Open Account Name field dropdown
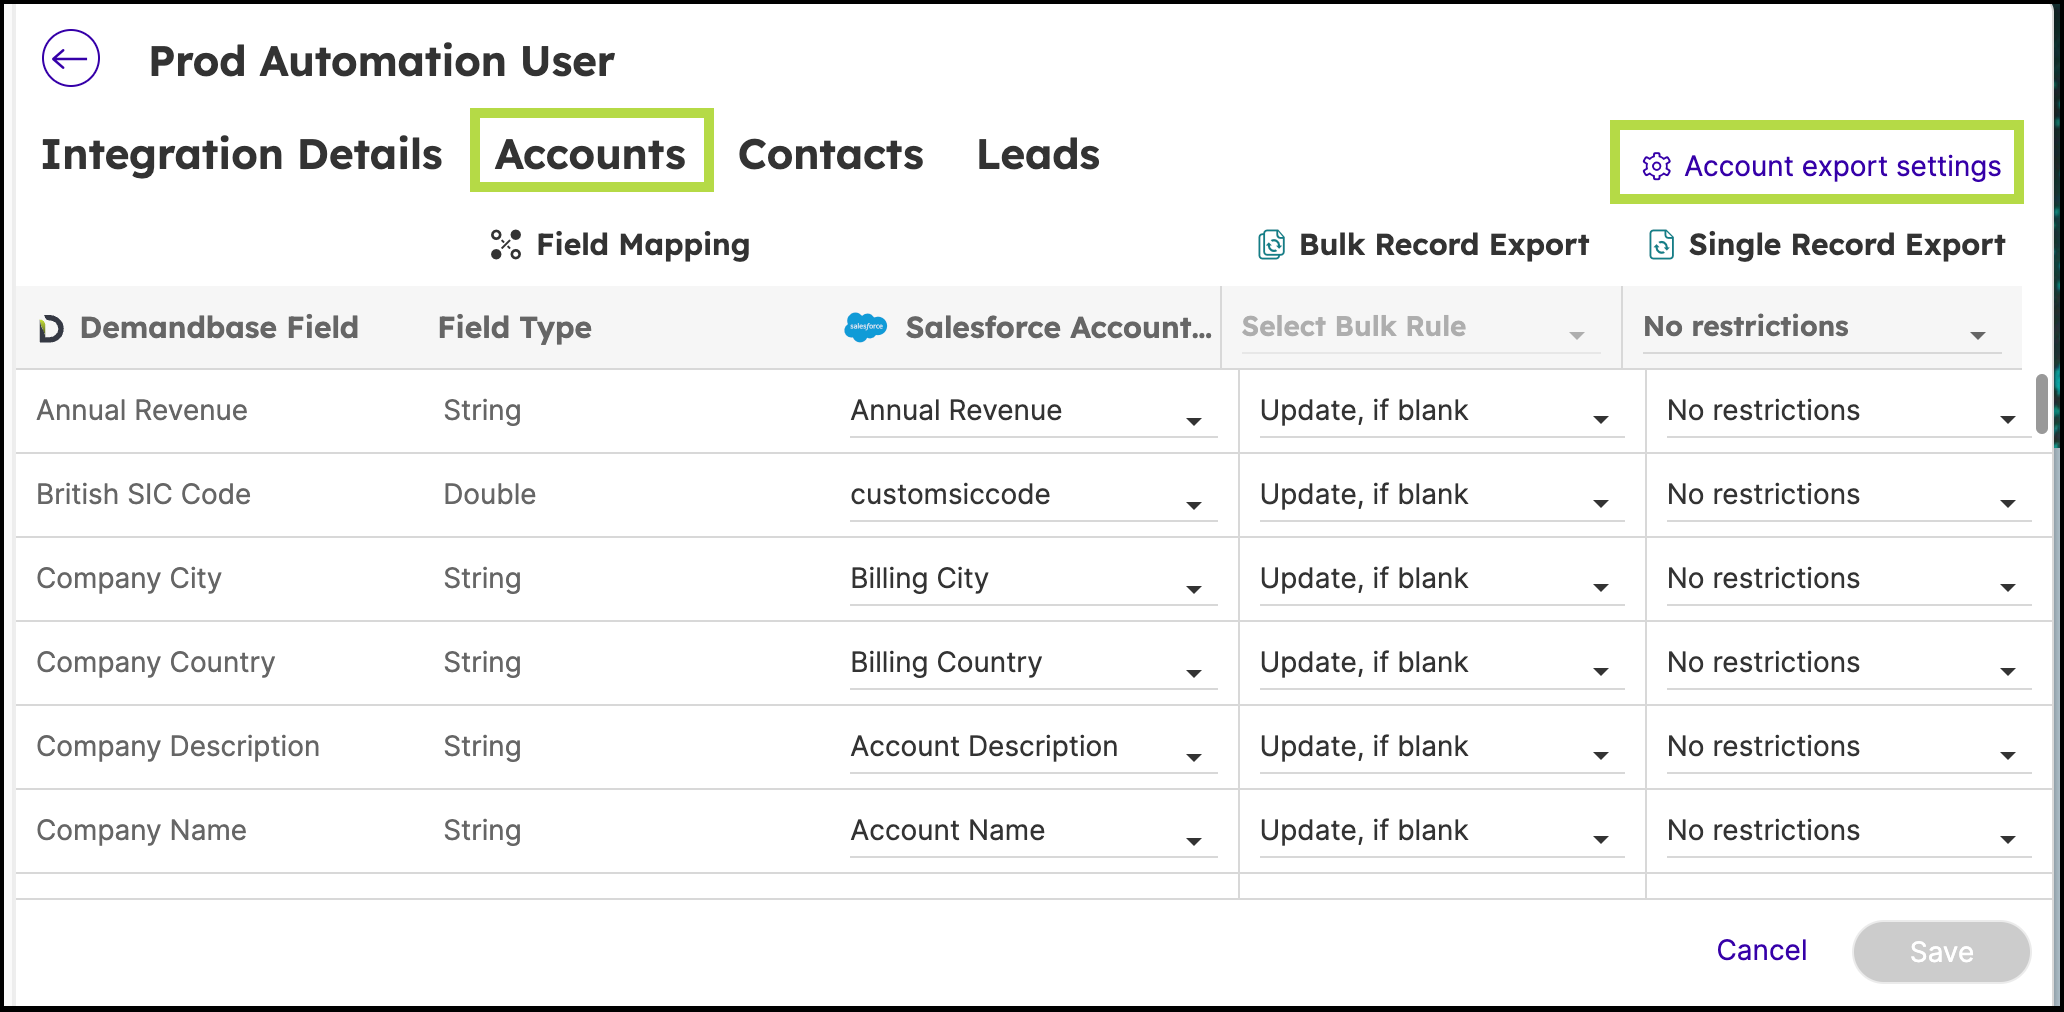Viewport: 2064px width, 1012px height. [x=1033, y=832]
